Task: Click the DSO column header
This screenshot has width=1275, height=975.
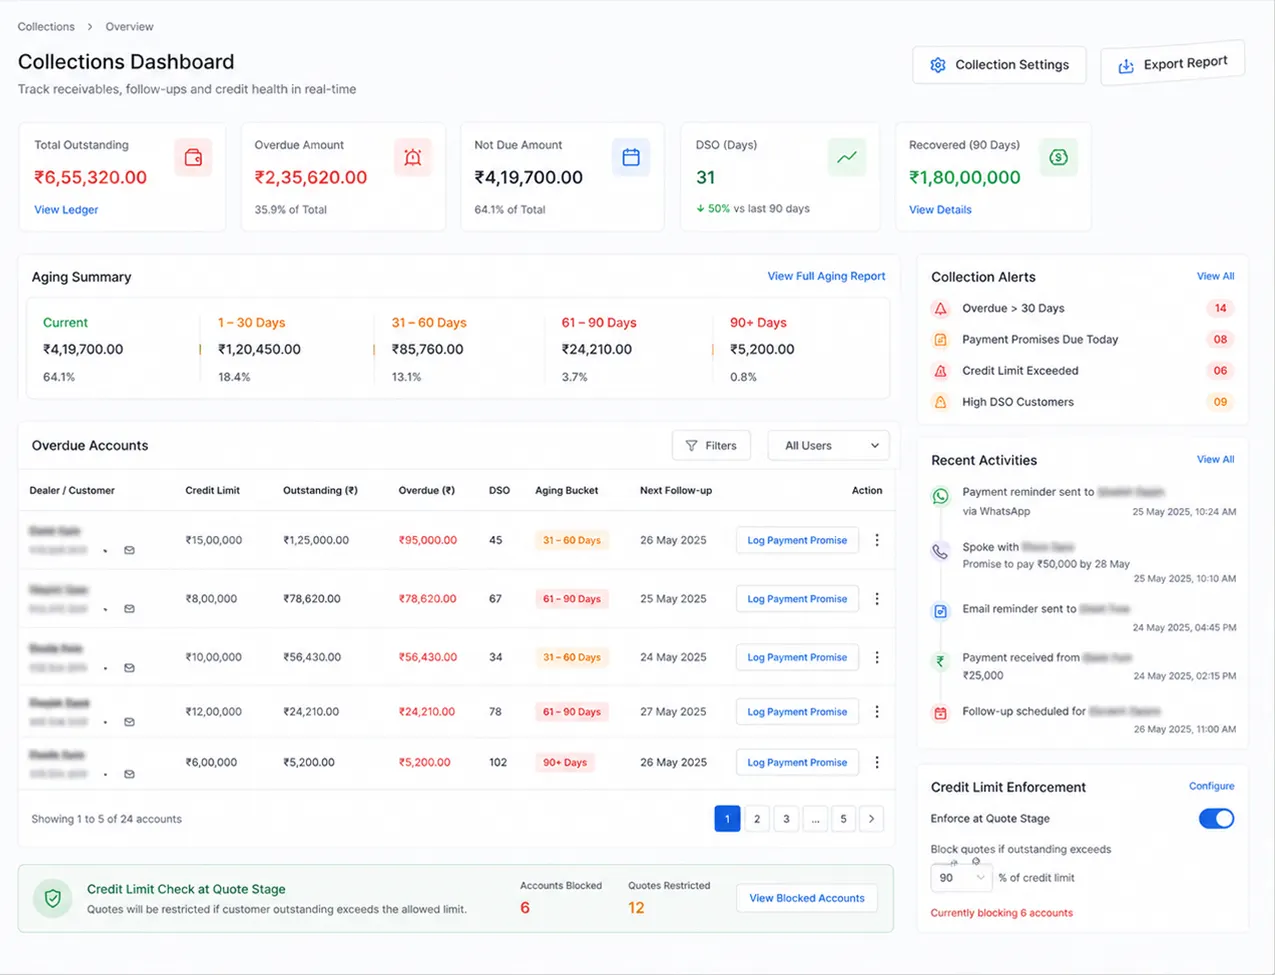Action: (499, 491)
